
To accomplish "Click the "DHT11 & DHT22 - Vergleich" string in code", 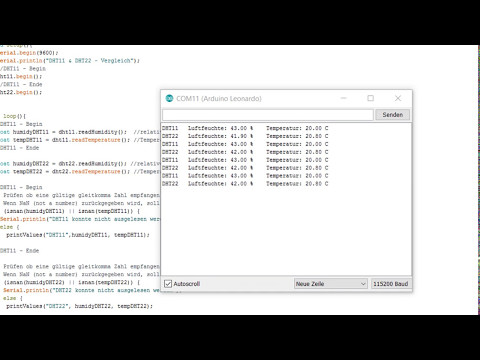I will coord(90,61).
